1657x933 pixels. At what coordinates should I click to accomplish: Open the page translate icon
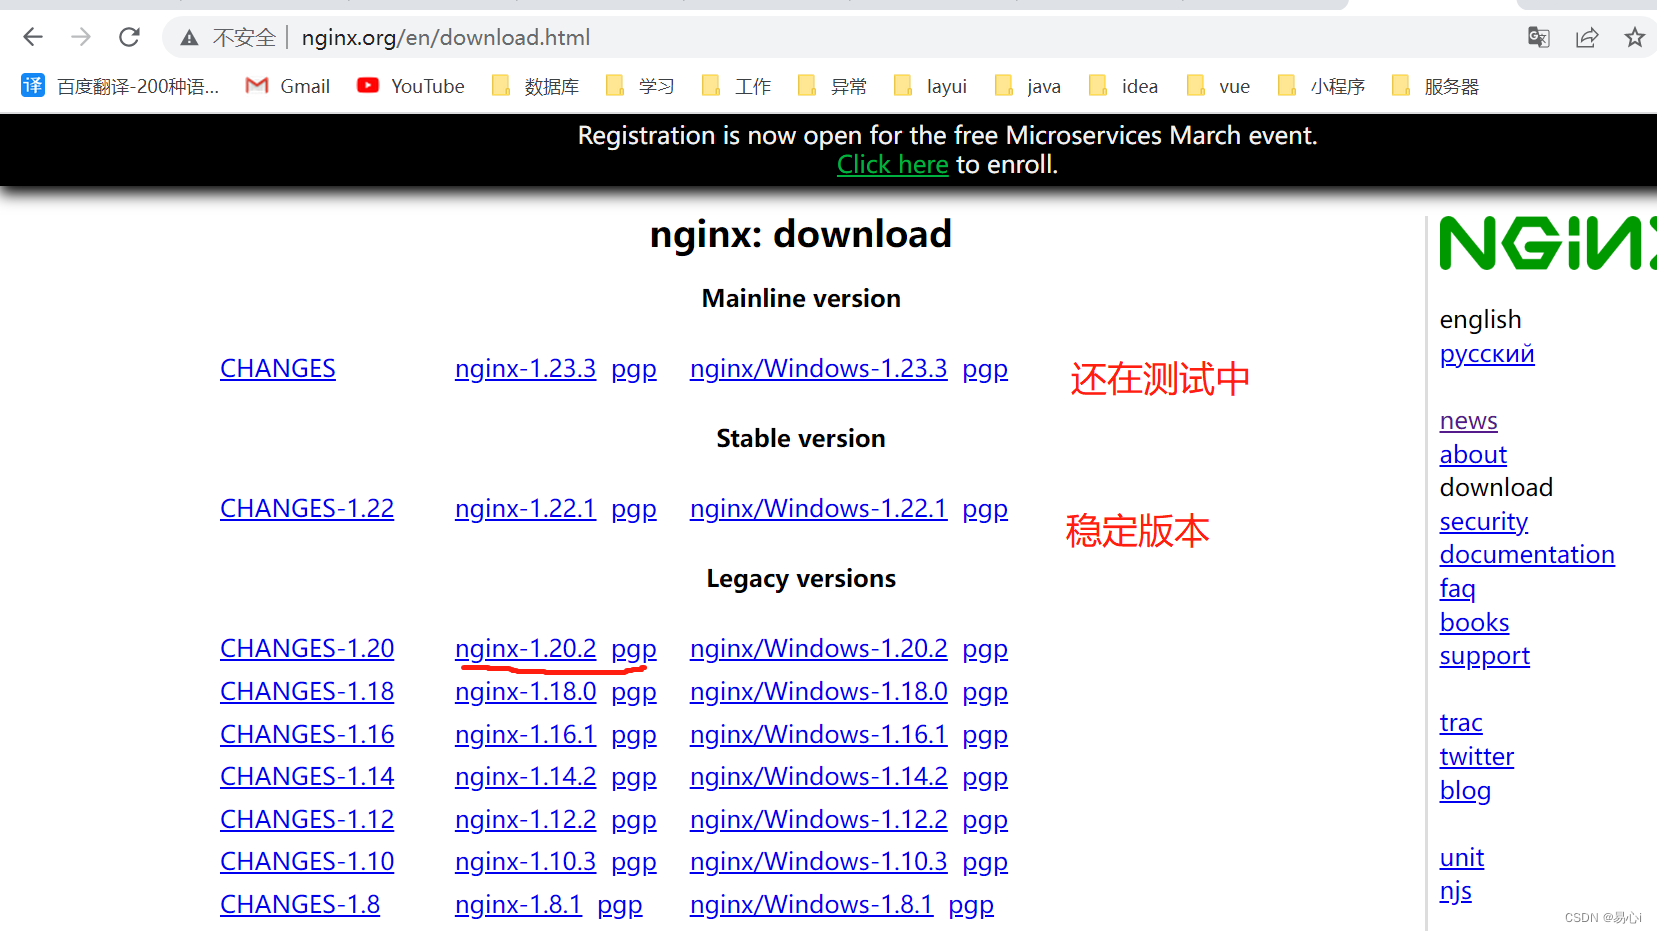click(1538, 38)
